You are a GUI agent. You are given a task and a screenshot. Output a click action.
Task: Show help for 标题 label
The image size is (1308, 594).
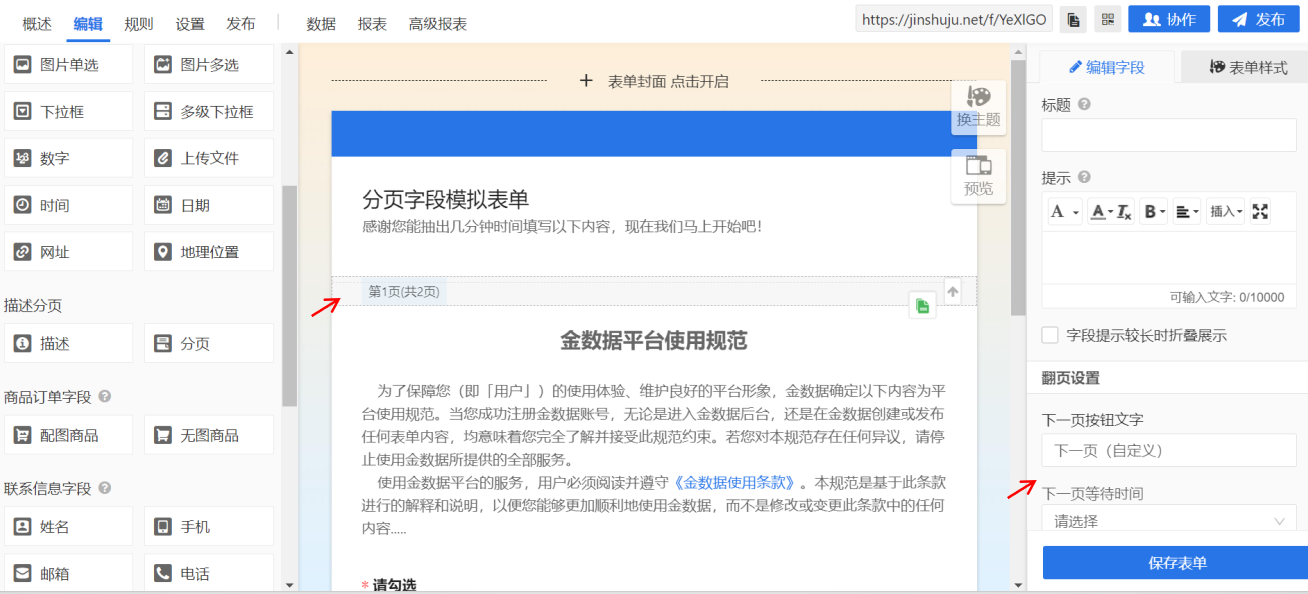click(1084, 104)
